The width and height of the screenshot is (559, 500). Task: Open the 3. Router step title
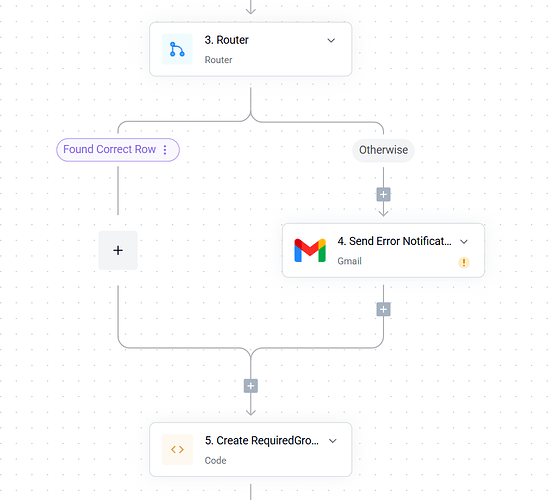226,40
